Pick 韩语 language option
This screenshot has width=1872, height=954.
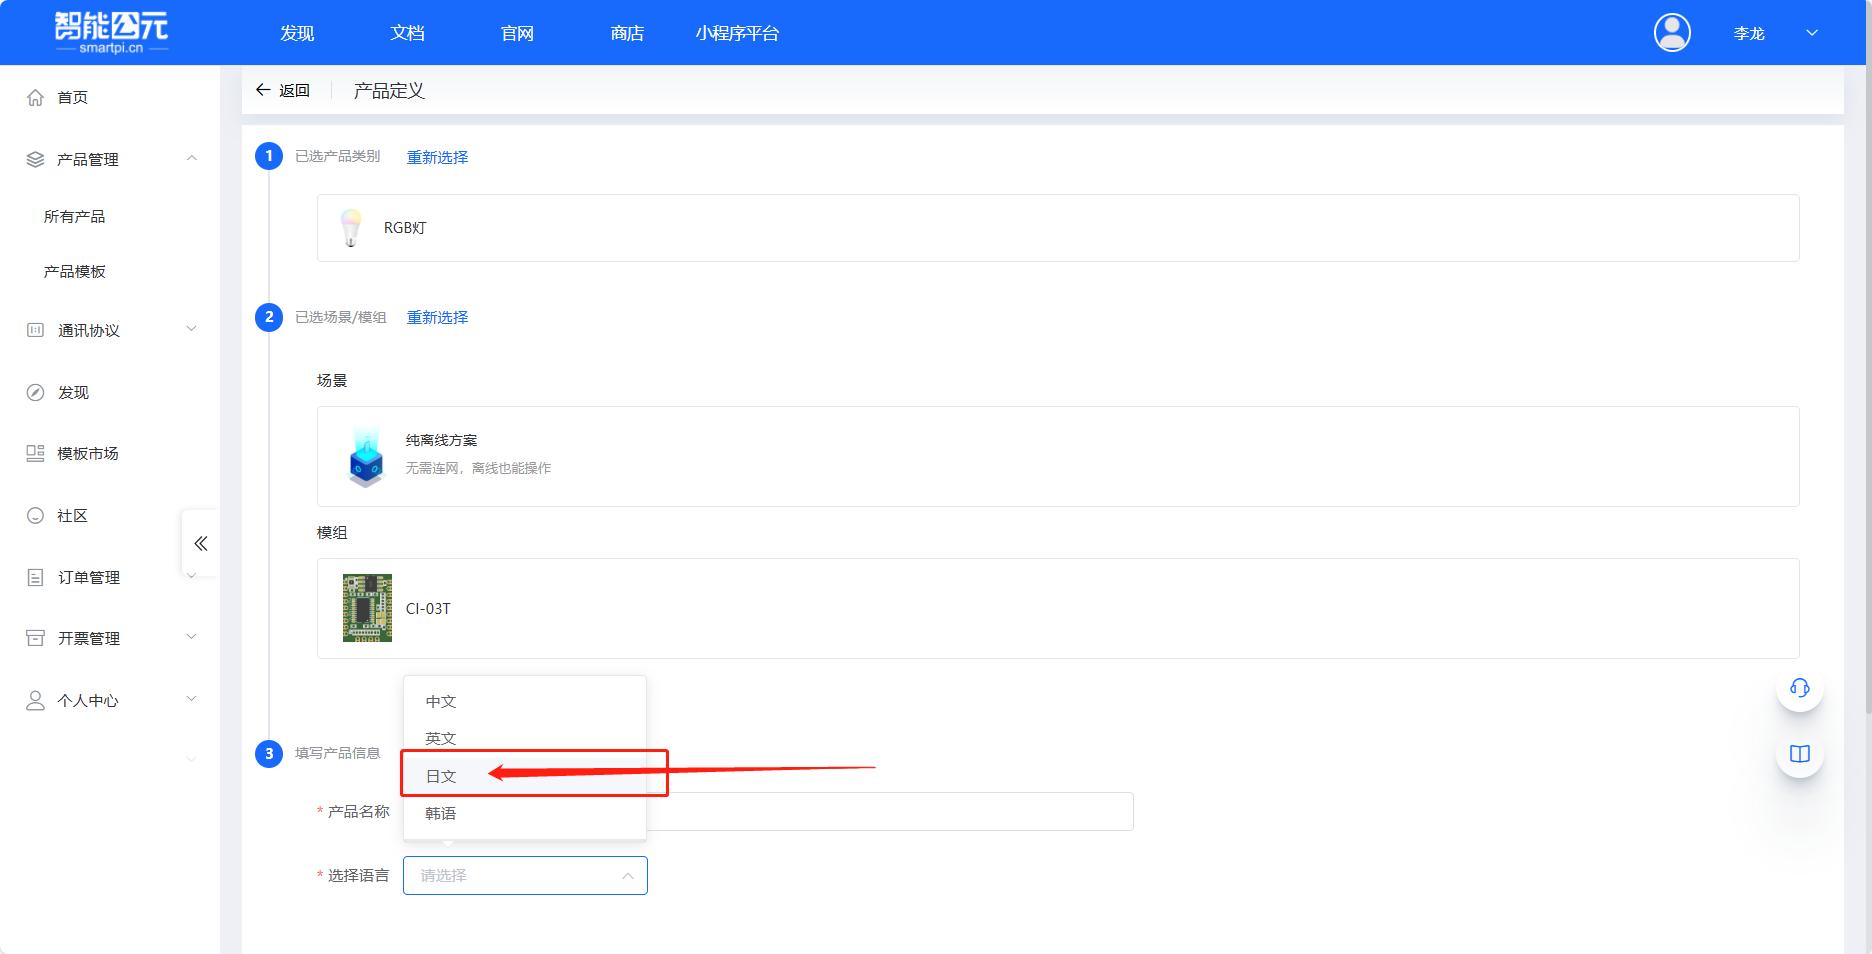[x=441, y=814]
